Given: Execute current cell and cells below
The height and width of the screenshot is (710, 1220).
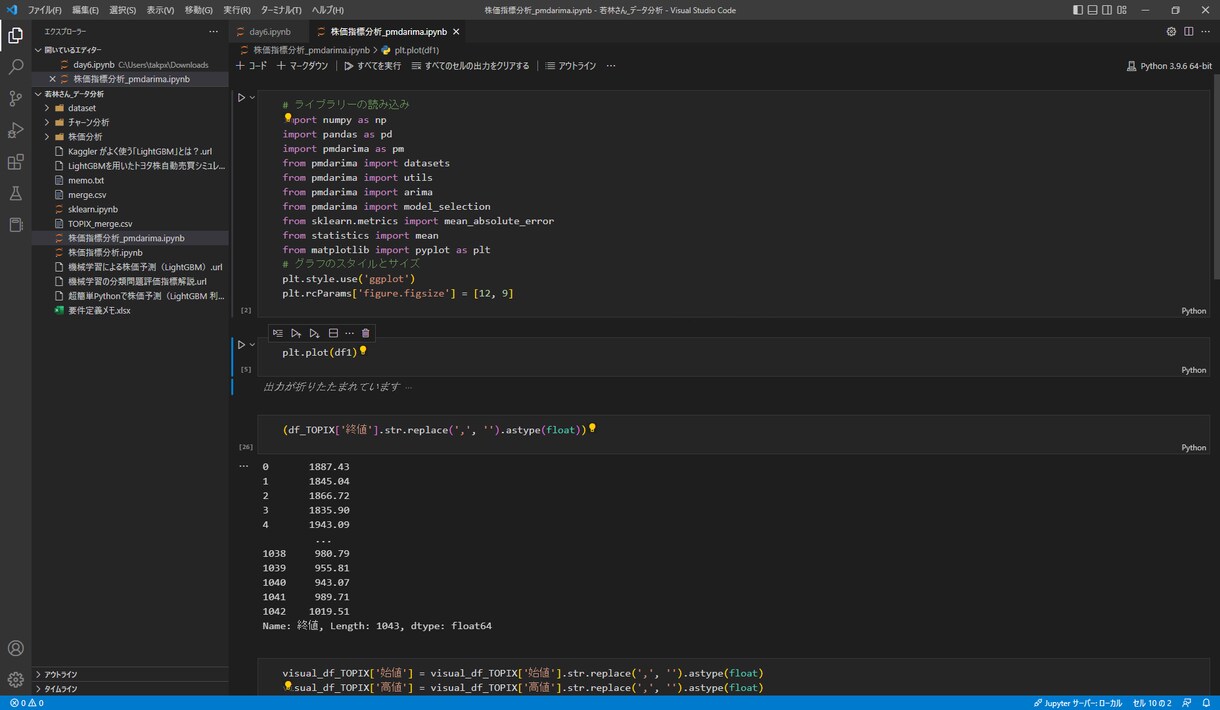Looking at the screenshot, I should tap(314, 333).
